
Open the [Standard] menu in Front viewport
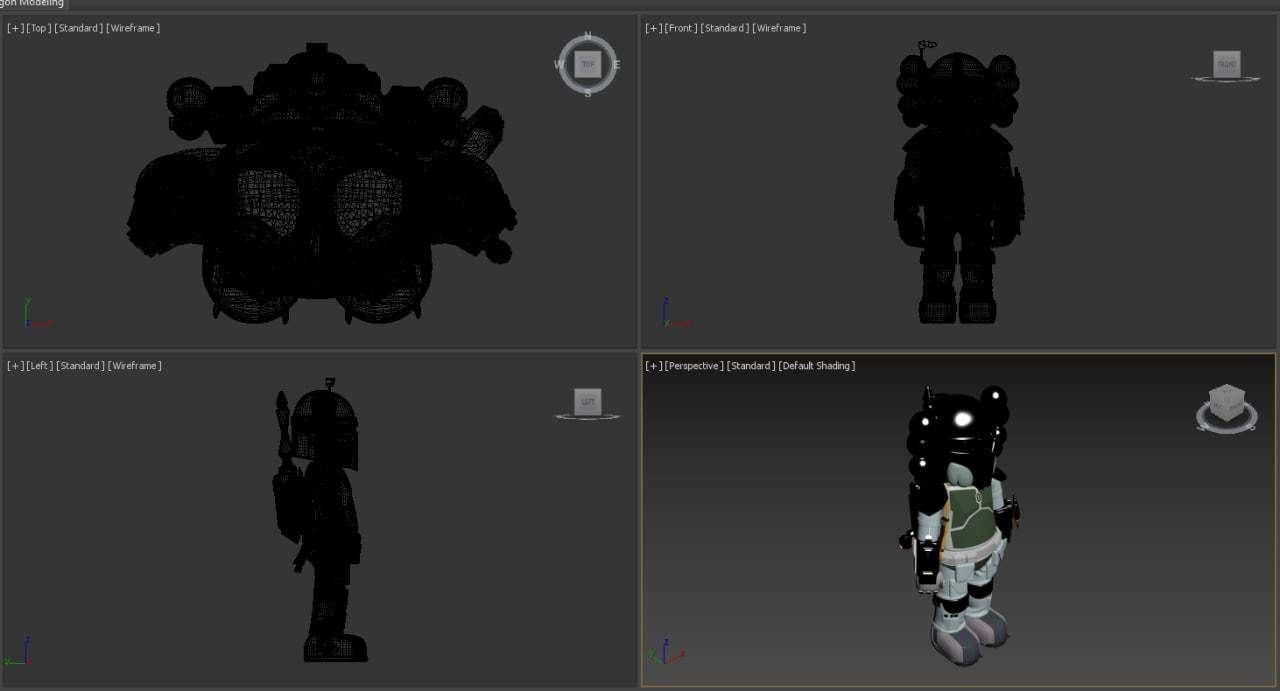click(x=724, y=28)
